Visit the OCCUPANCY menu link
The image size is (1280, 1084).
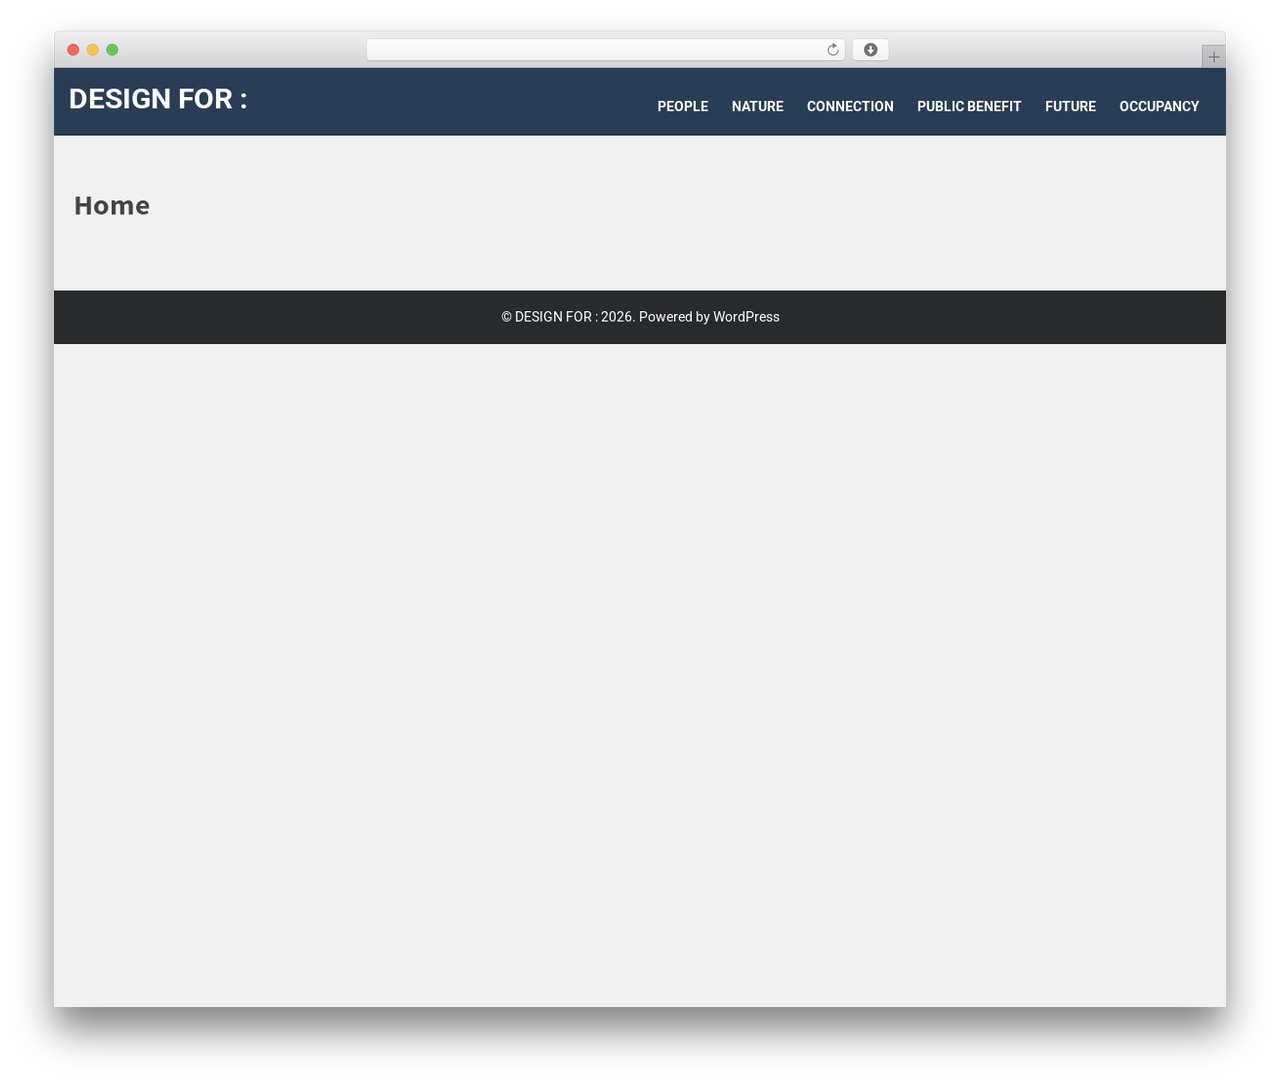click(x=1159, y=106)
